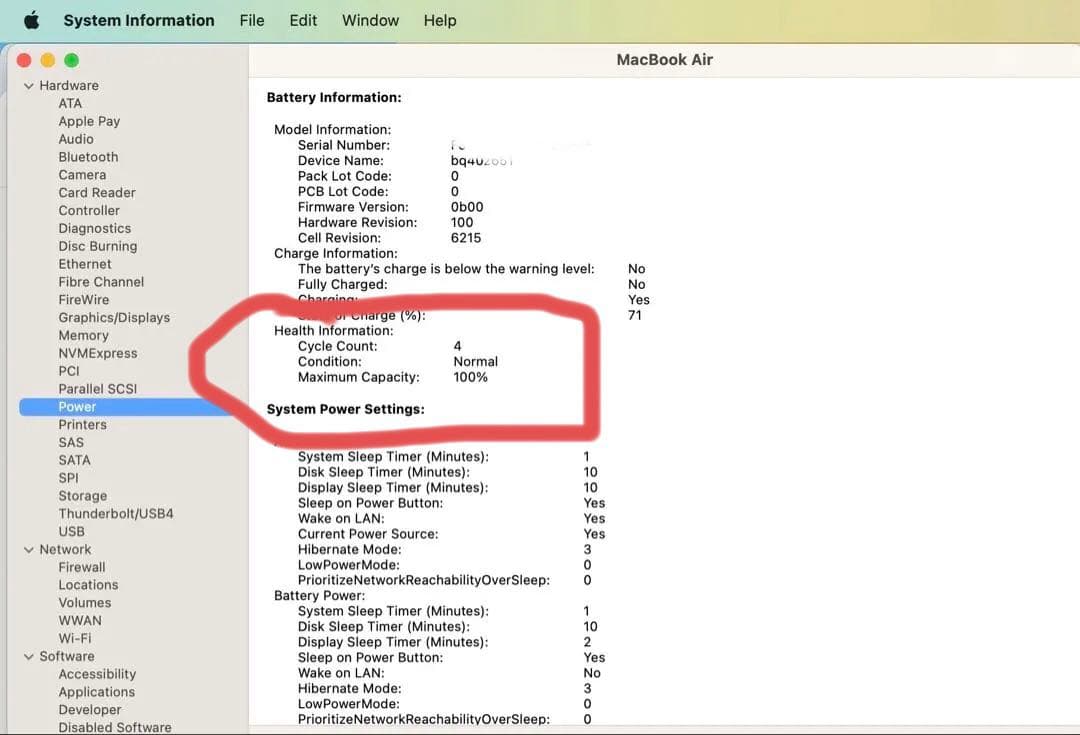Select Firewall under Network

coord(81,567)
